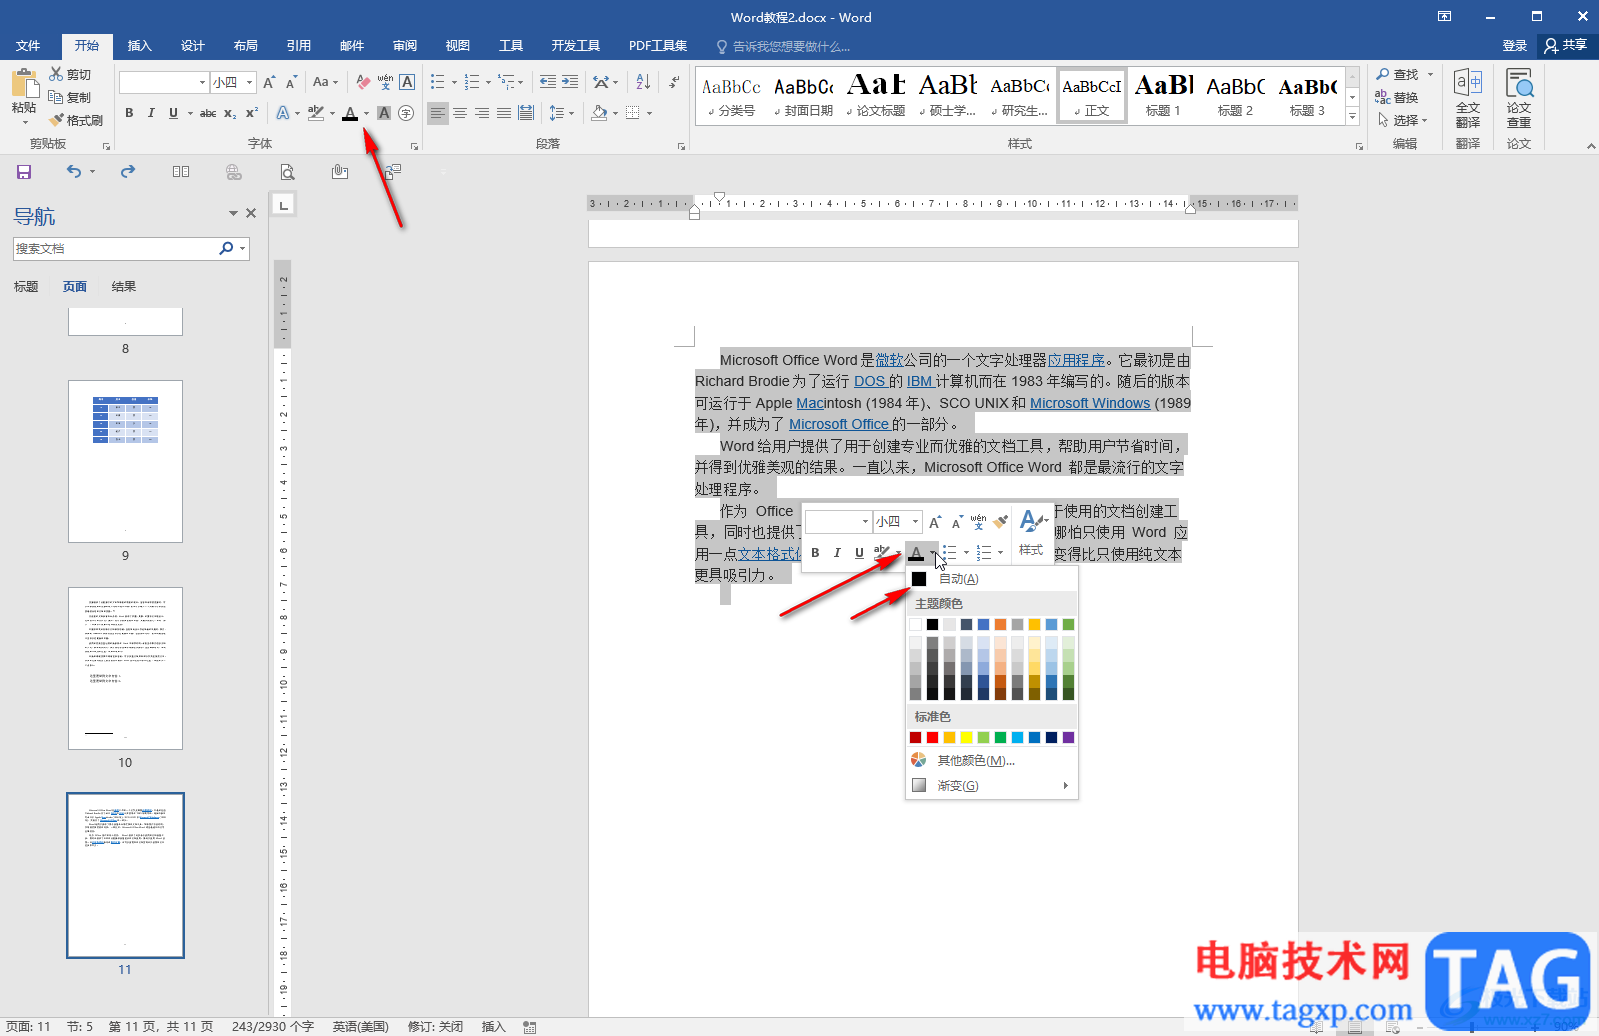Click the search document (搜索文档) field

(115, 248)
